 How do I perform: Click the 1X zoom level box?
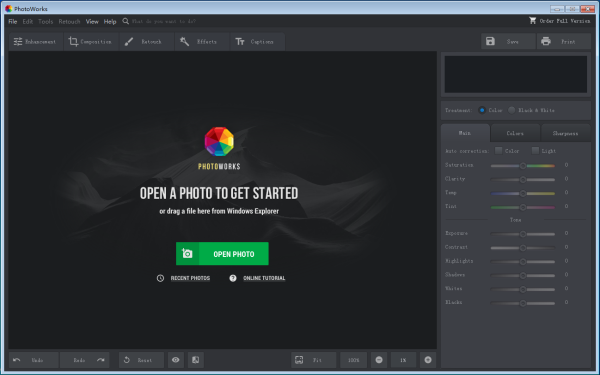[x=403, y=360]
